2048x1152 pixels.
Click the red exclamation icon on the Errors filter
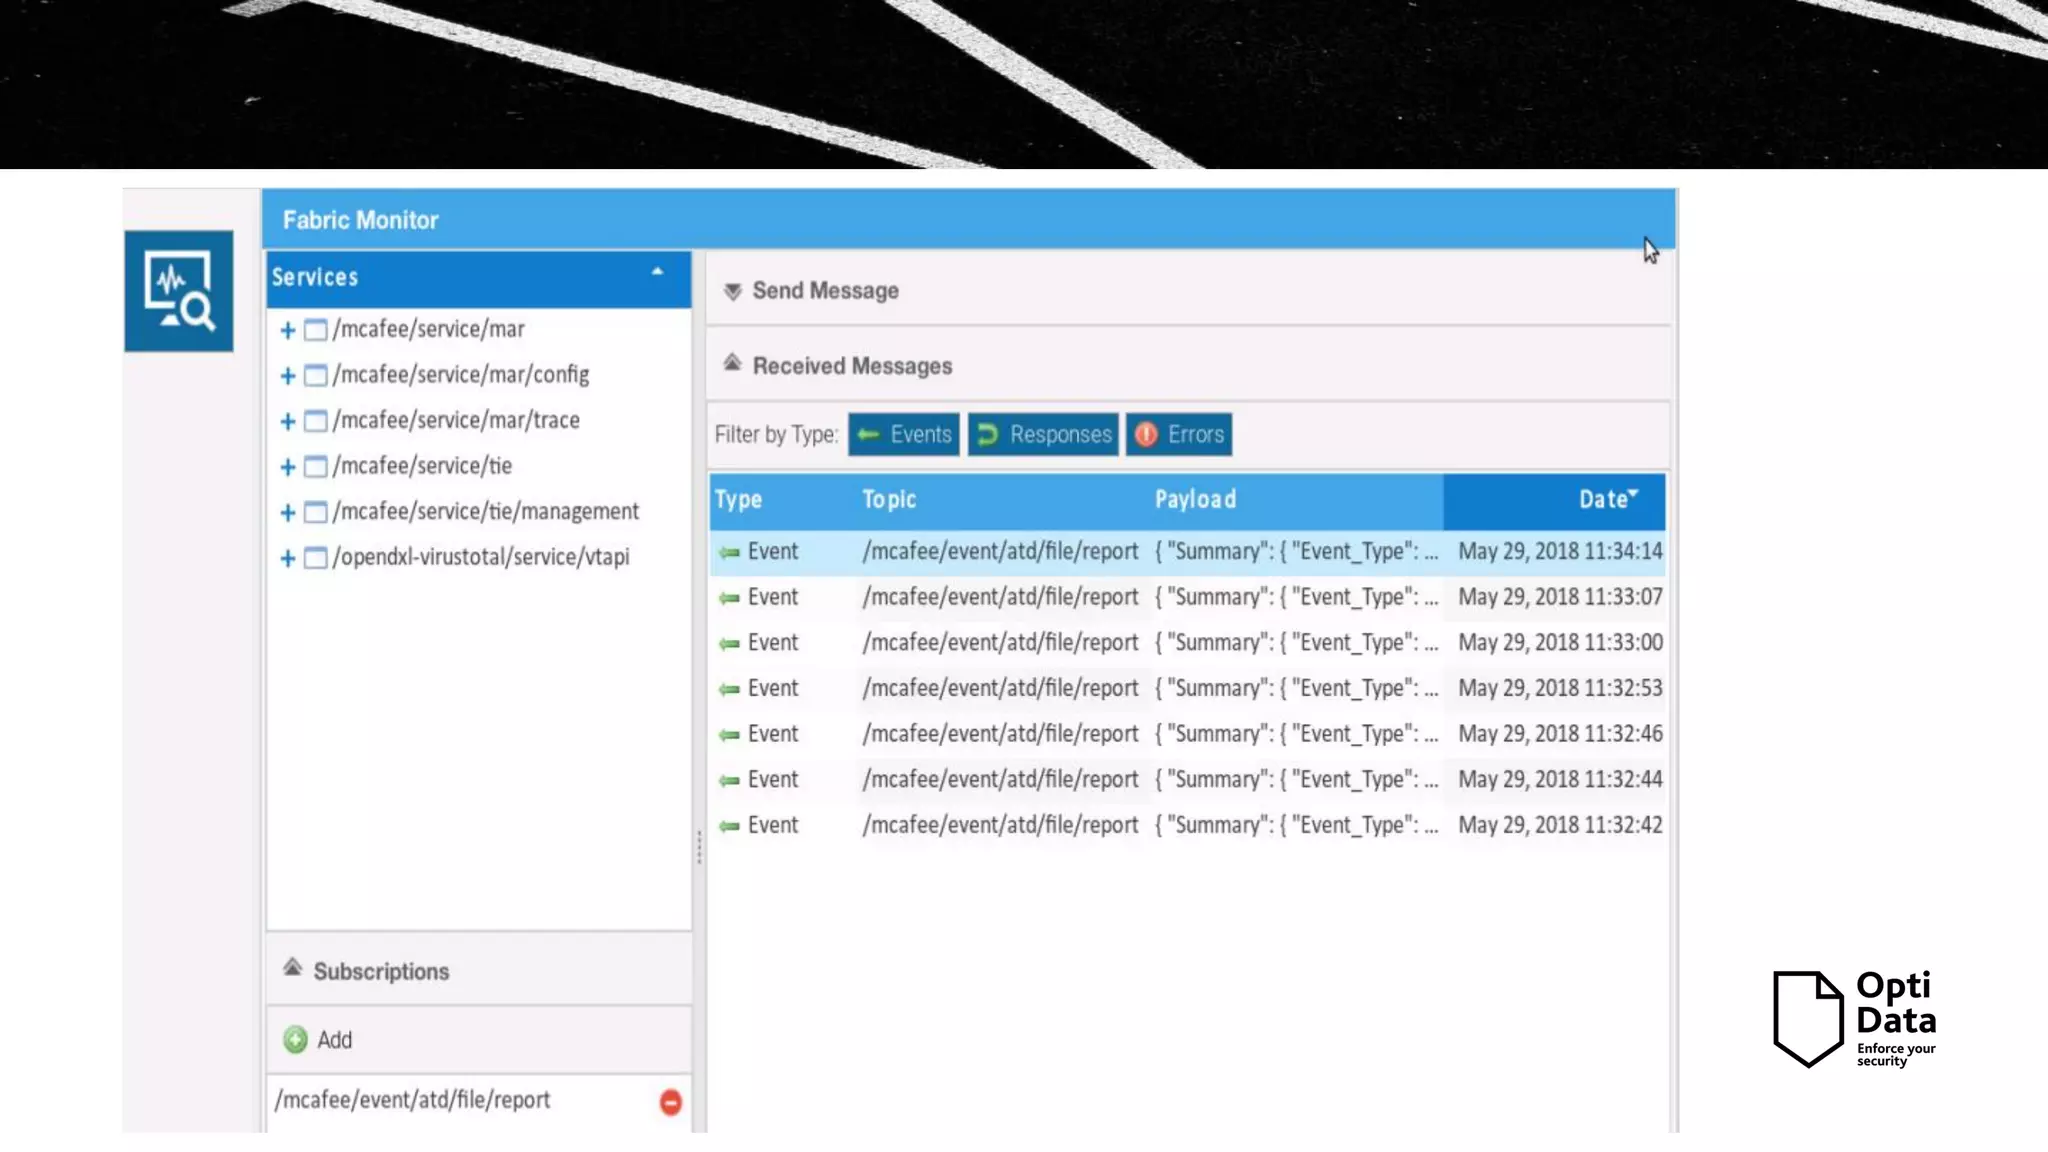[1146, 434]
